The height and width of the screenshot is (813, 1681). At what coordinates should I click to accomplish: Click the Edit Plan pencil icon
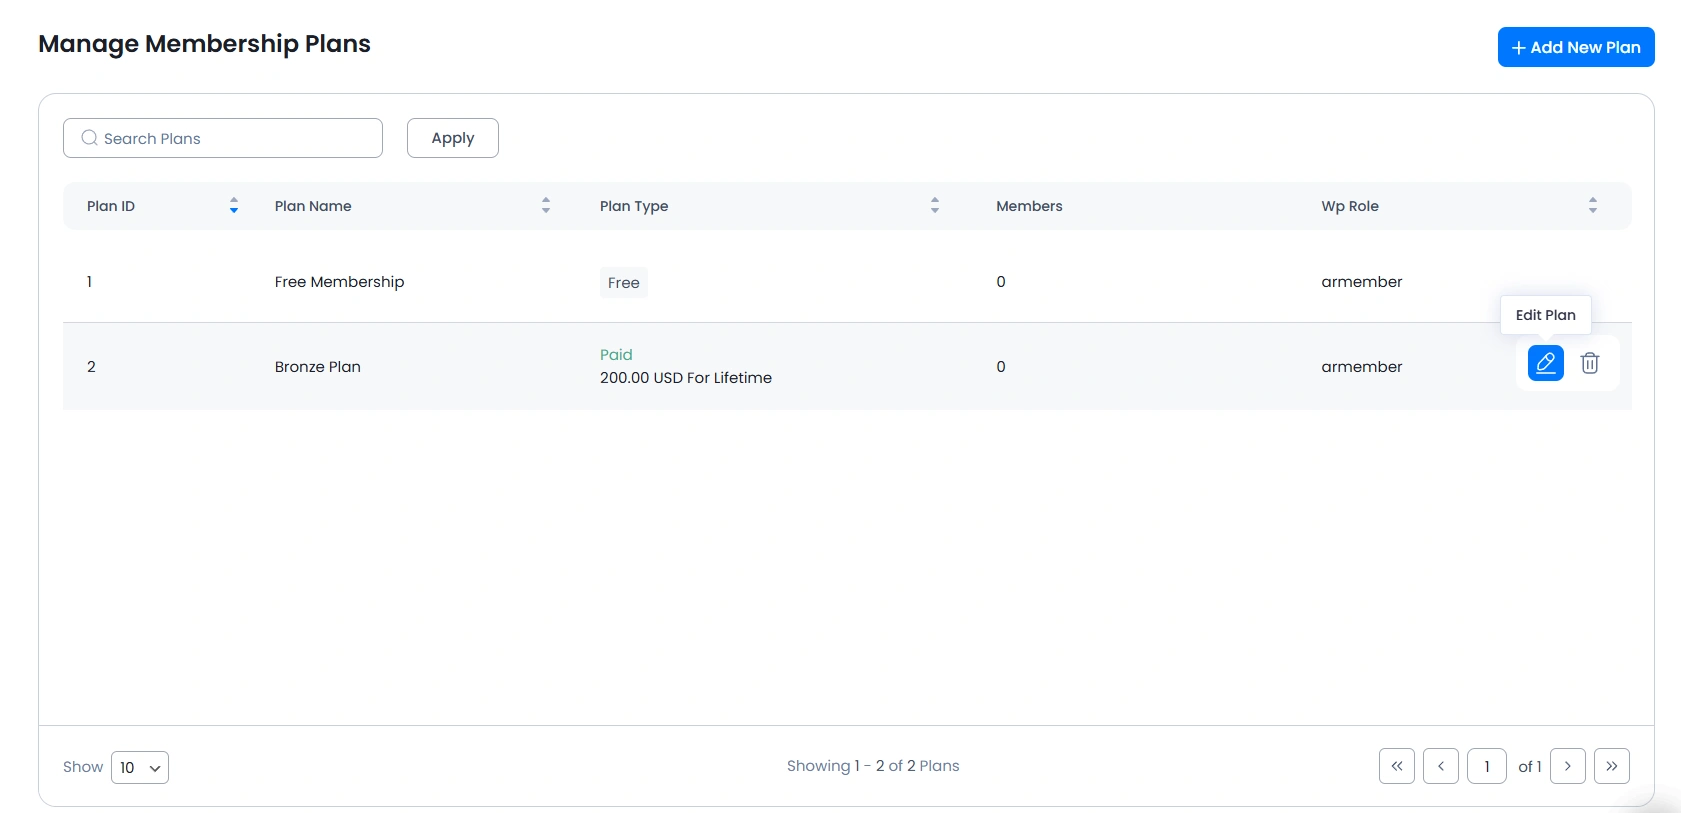(1545, 363)
